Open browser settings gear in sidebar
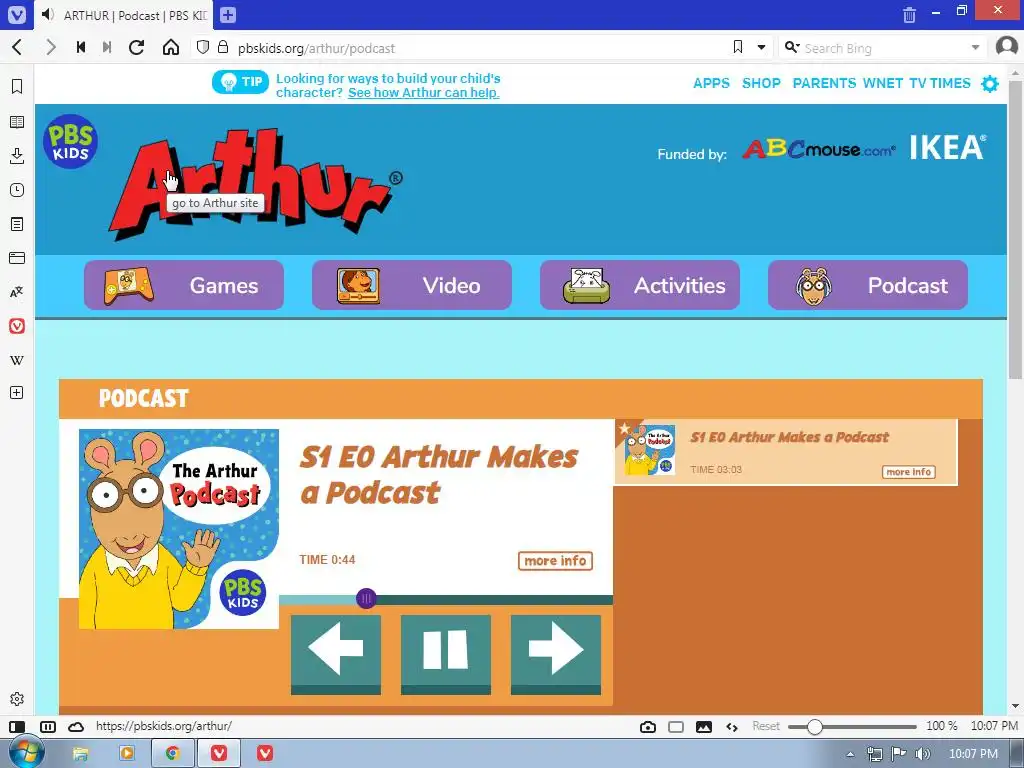 click(17, 699)
